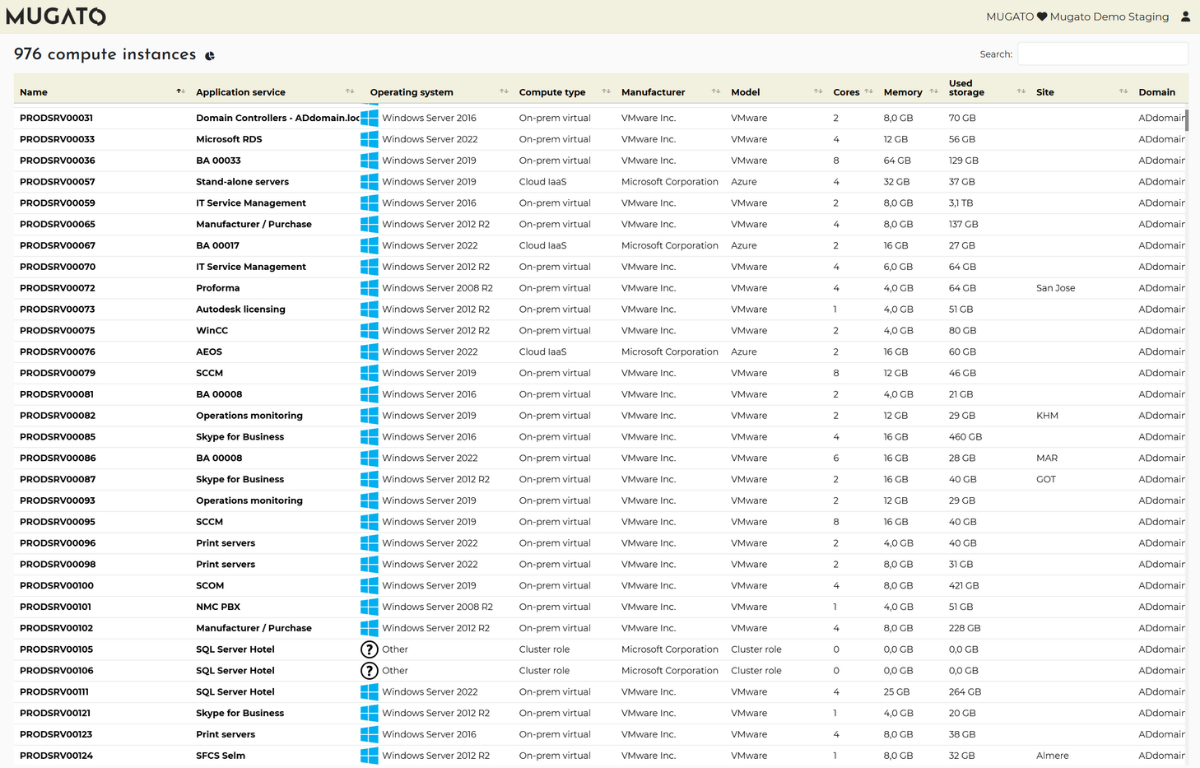Click the Windows icon for PRODSRV00031
Image resolution: width=1200 pixels, height=768 pixels.
pyautogui.click(x=369, y=118)
